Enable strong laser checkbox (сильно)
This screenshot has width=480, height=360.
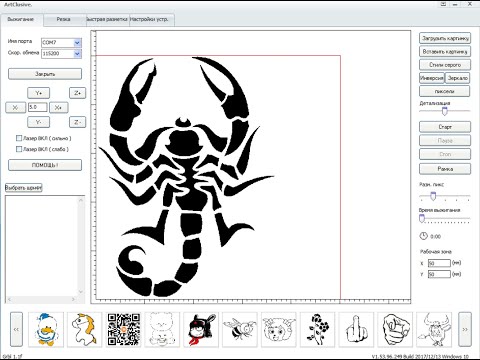[19, 138]
